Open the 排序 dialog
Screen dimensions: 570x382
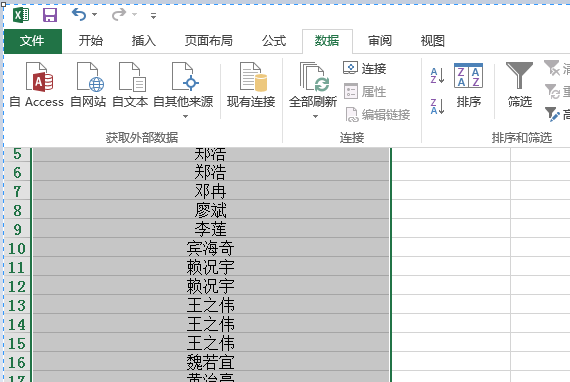point(469,85)
